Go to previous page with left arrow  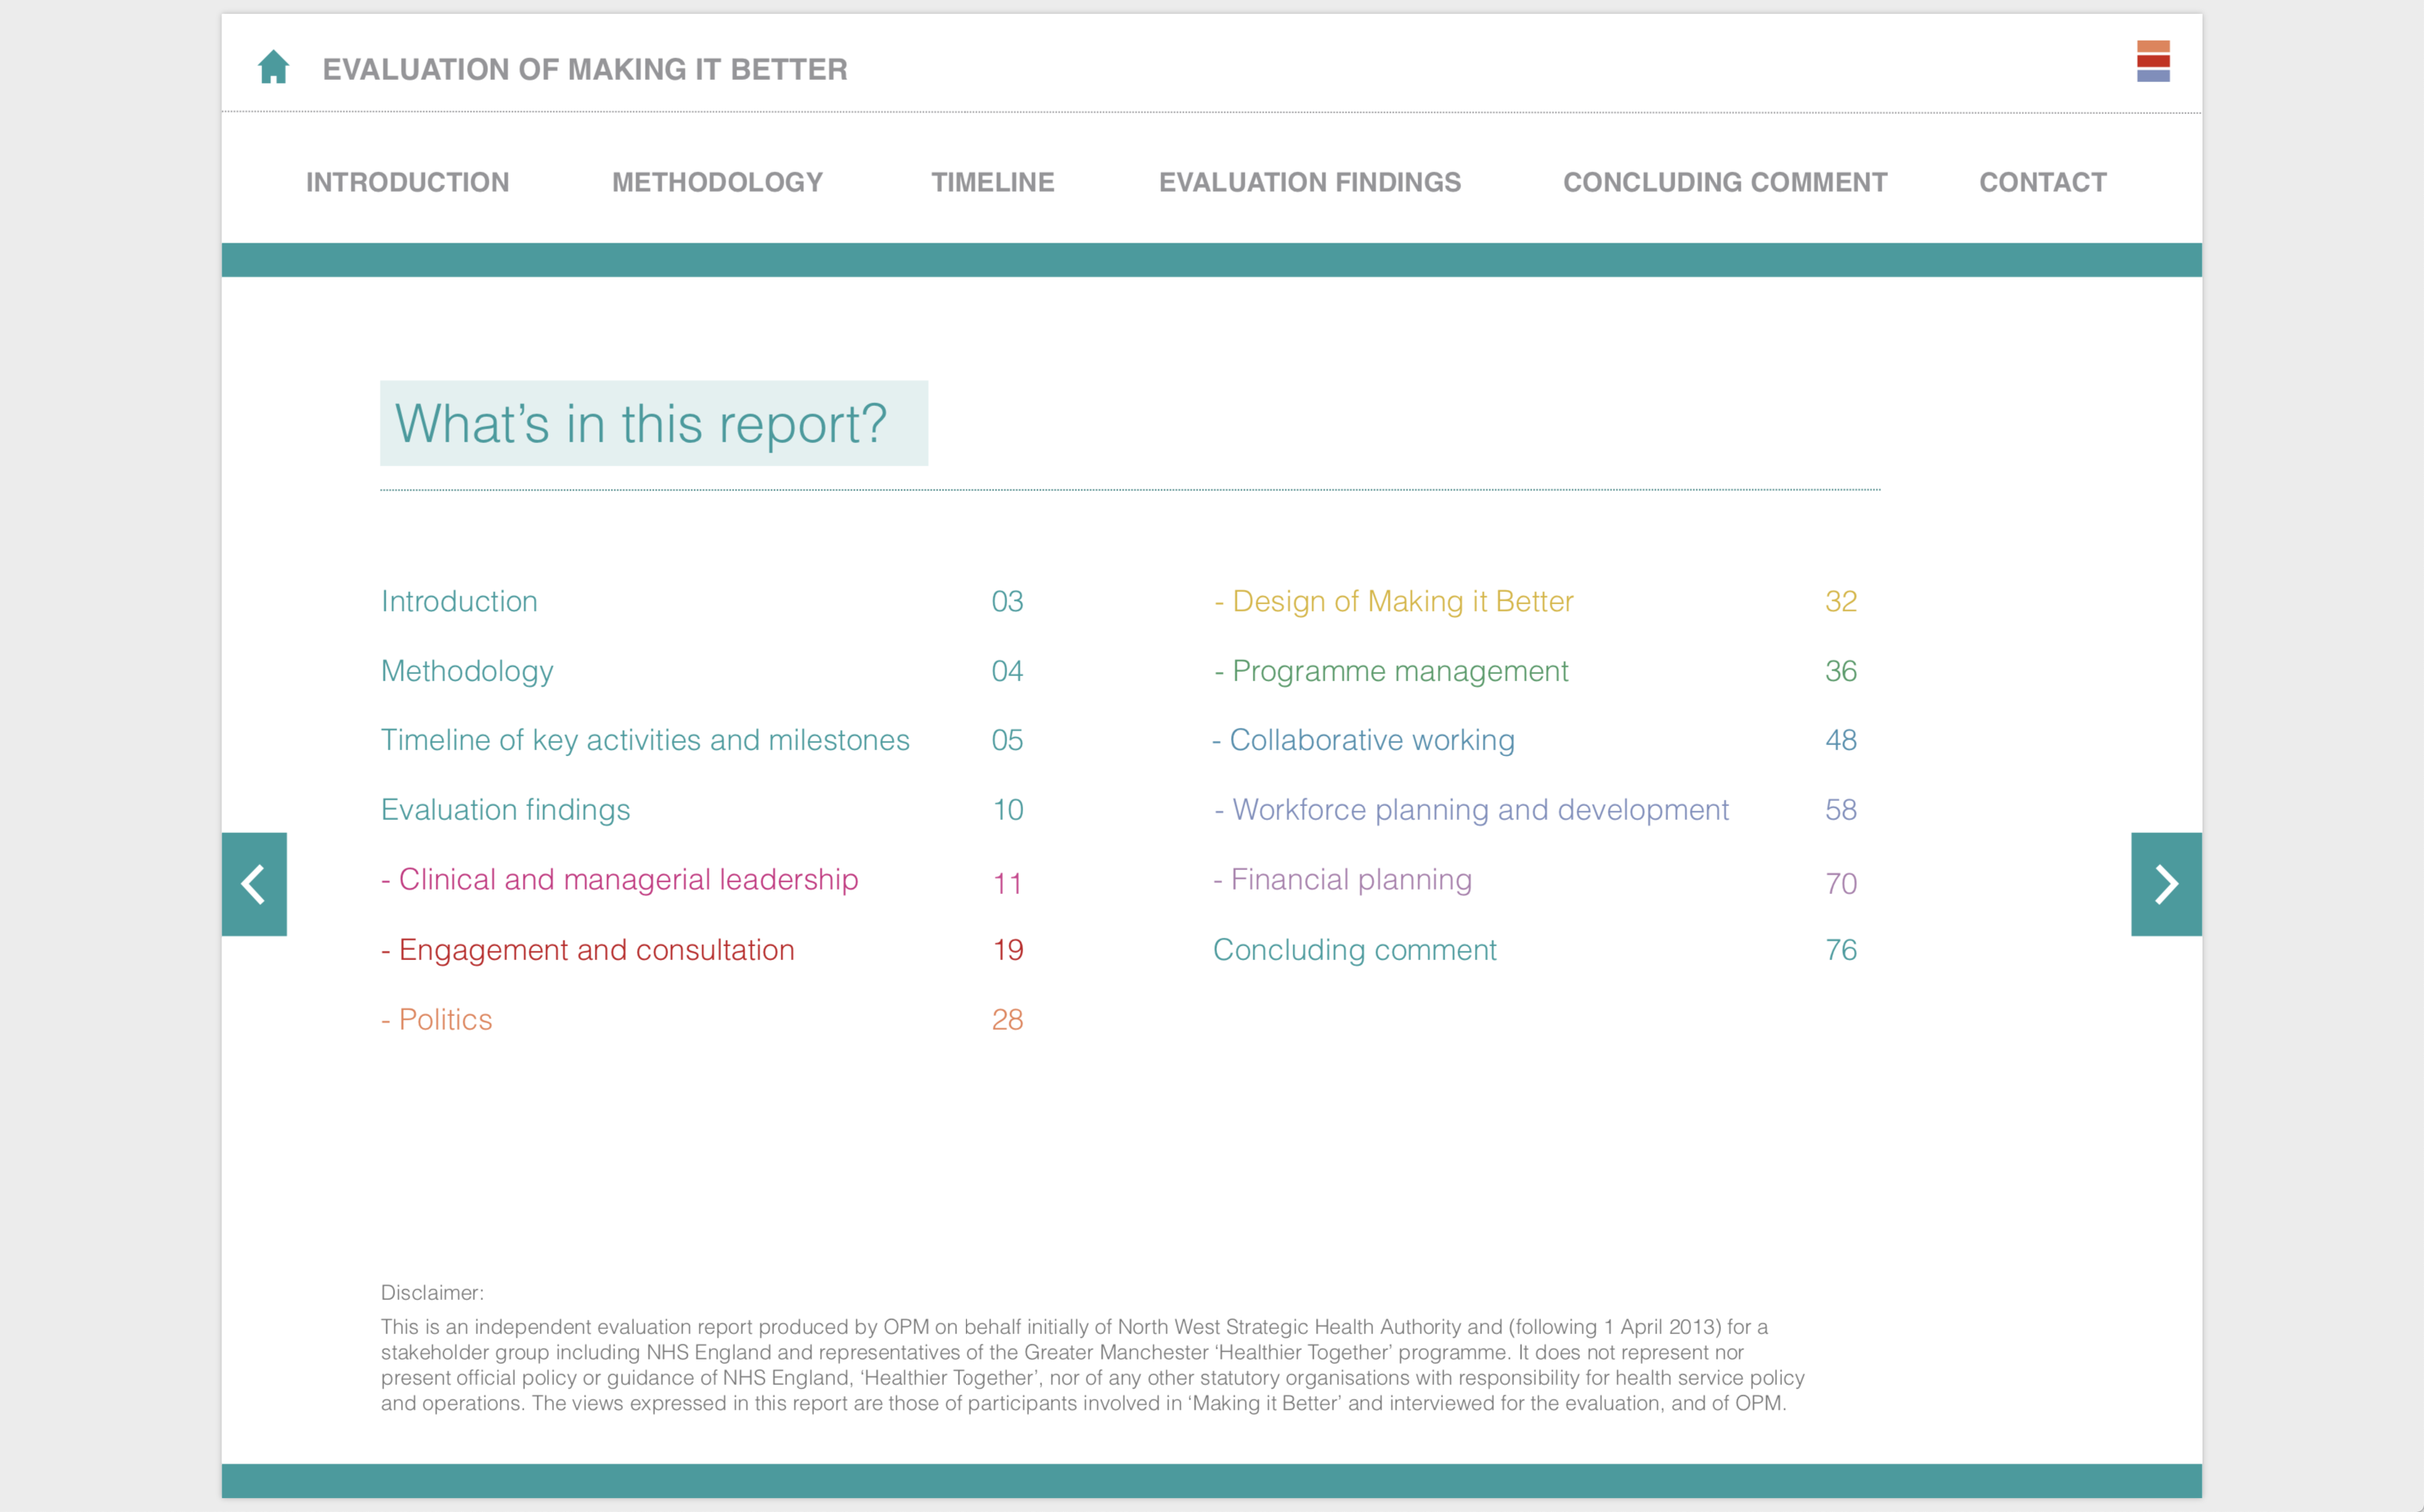pyautogui.click(x=254, y=884)
